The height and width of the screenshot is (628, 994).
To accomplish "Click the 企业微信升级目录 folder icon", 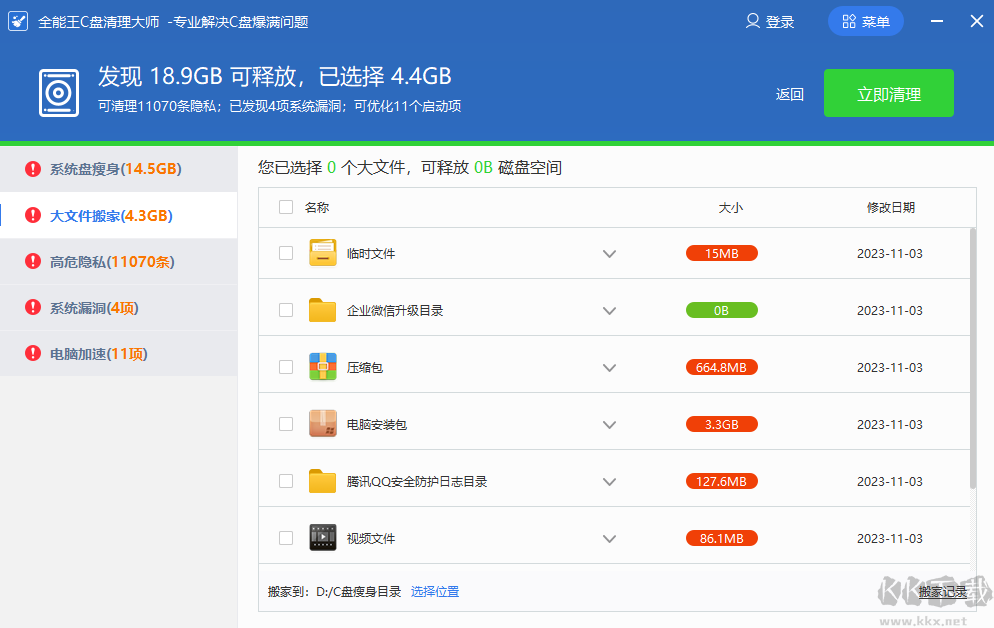I will click(x=322, y=310).
